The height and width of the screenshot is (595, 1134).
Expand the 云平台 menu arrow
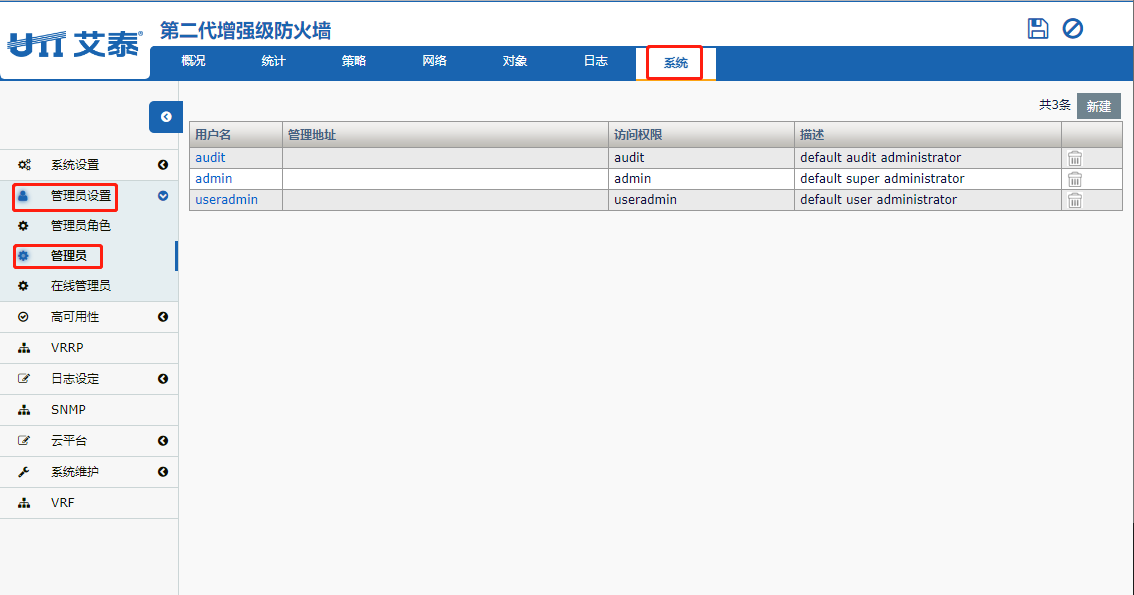coord(163,440)
